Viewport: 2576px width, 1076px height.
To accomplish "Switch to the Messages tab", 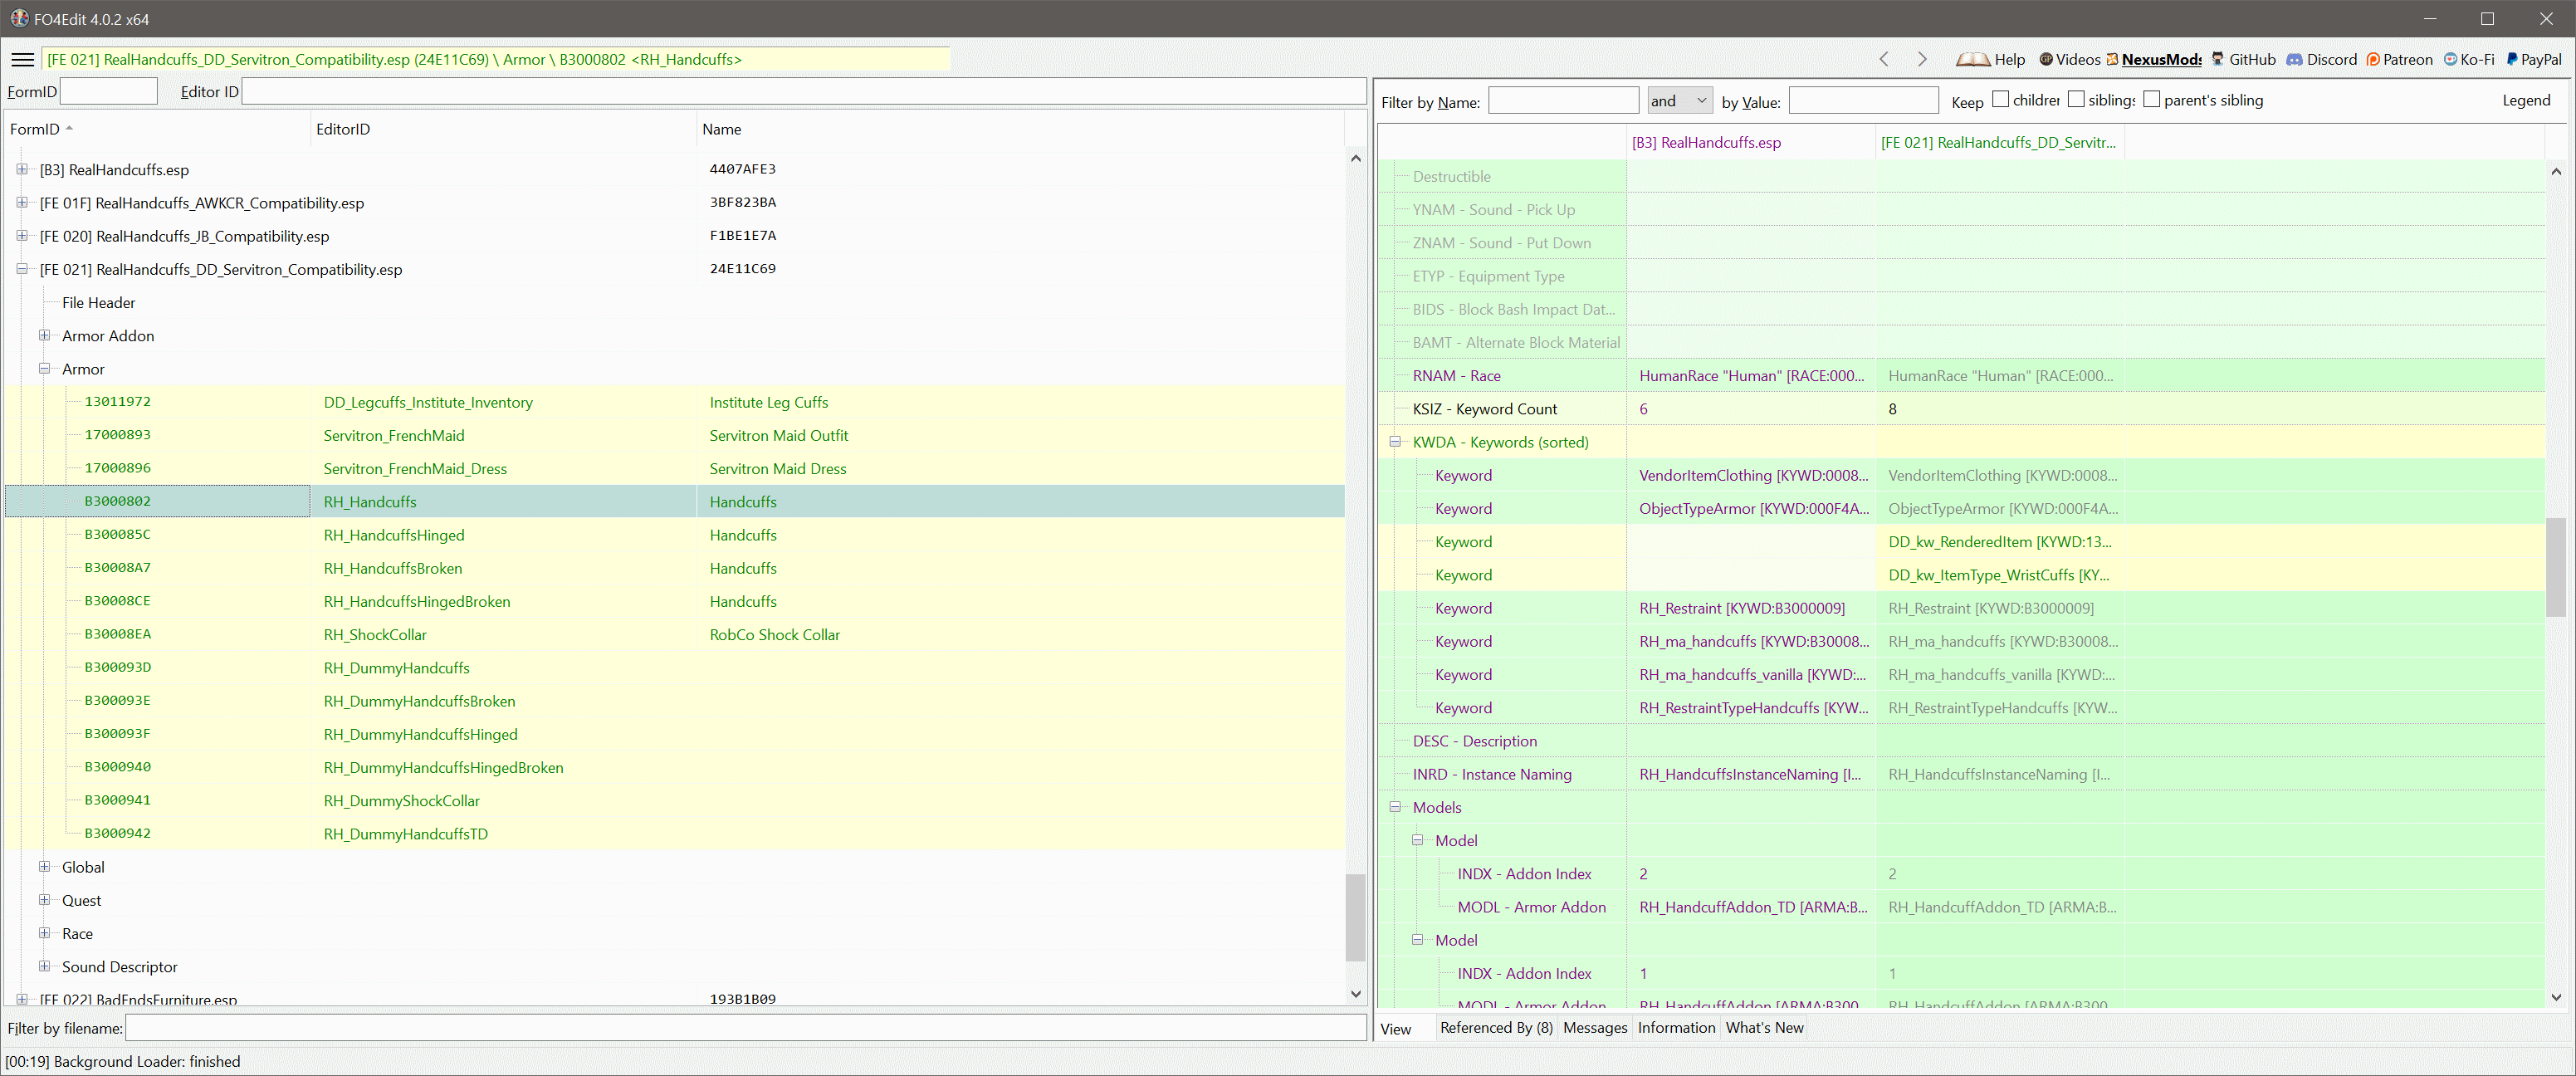I will 1594,1028.
